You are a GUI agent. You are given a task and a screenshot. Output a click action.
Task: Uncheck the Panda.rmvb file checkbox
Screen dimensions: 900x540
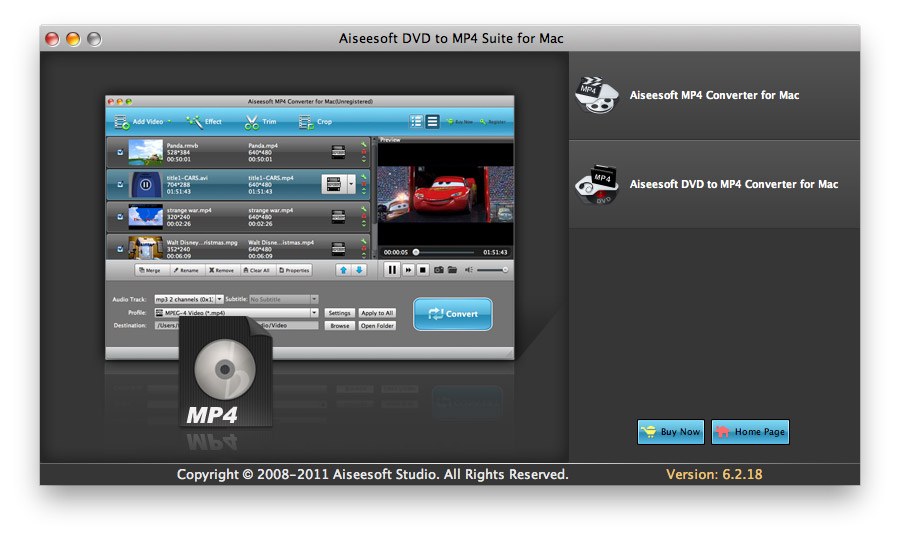[x=121, y=152]
